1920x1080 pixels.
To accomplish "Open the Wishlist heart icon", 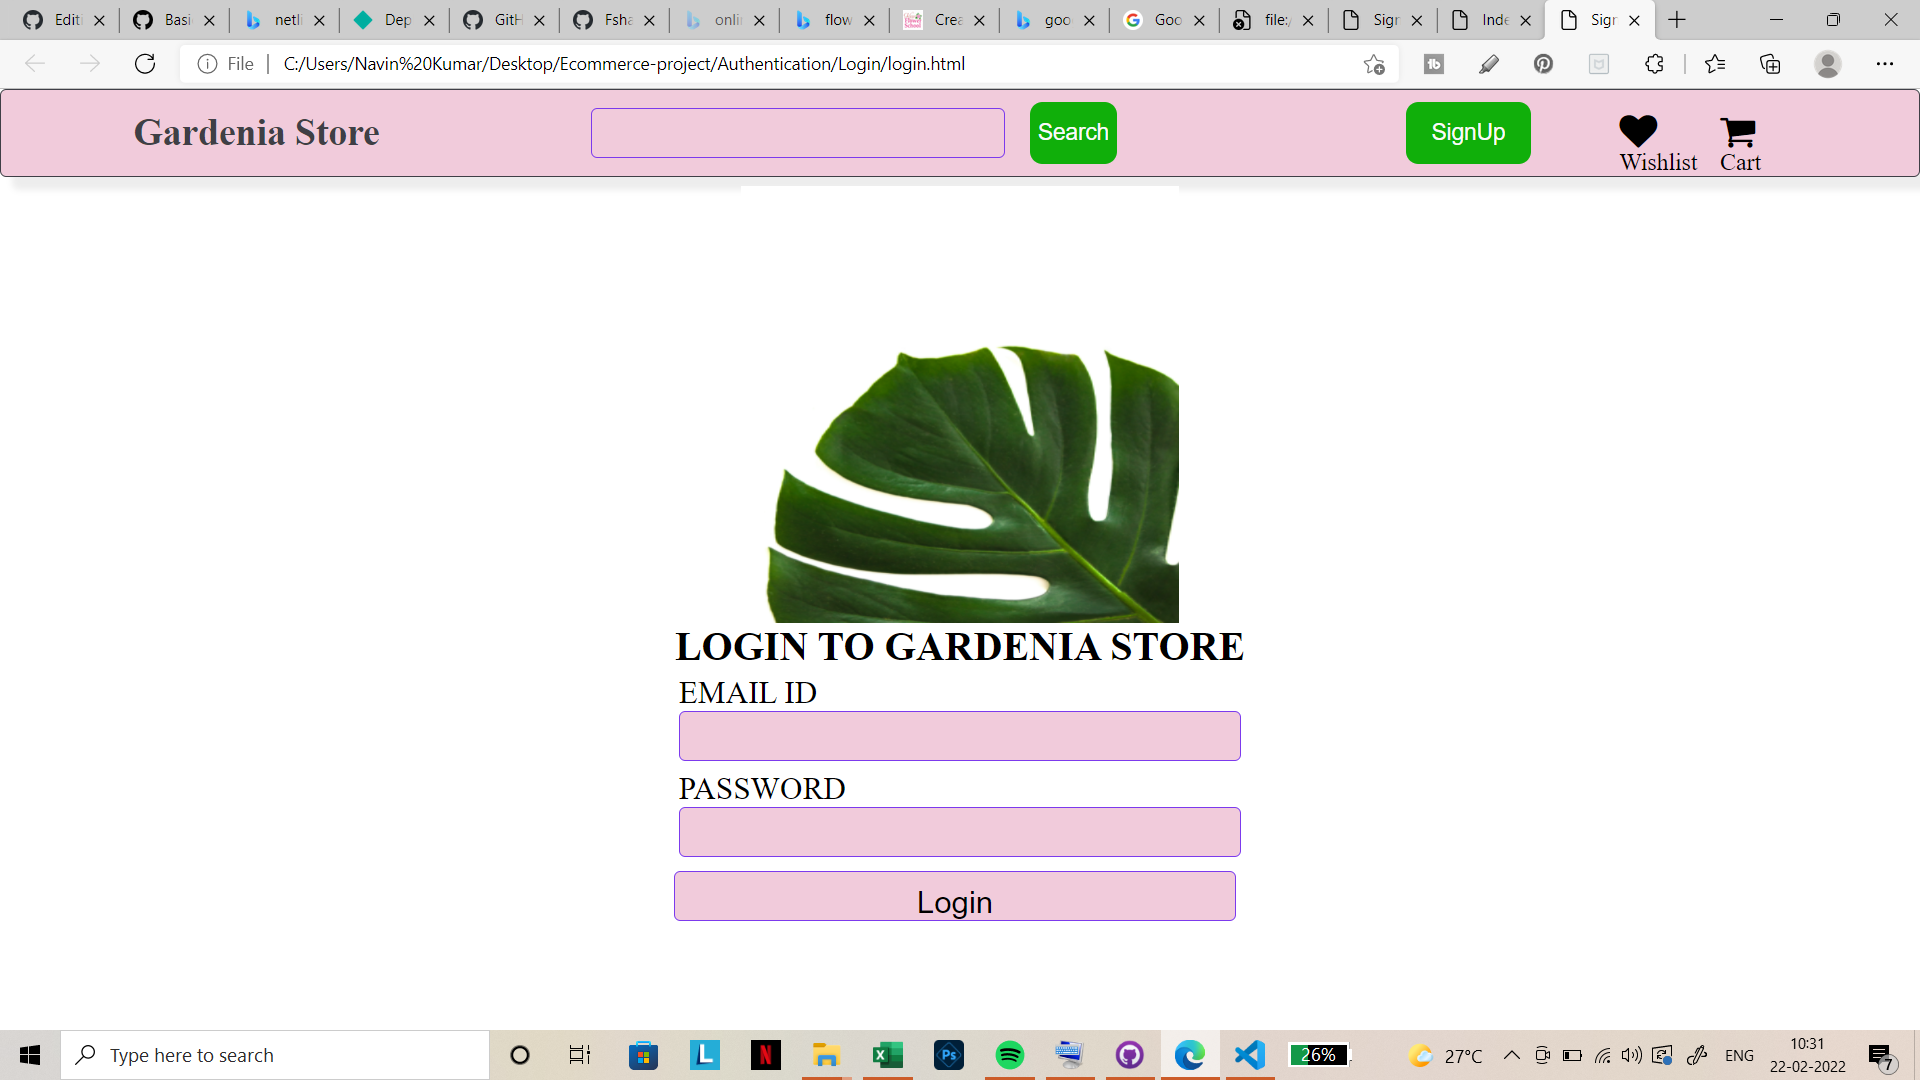I will pos(1636,131).
